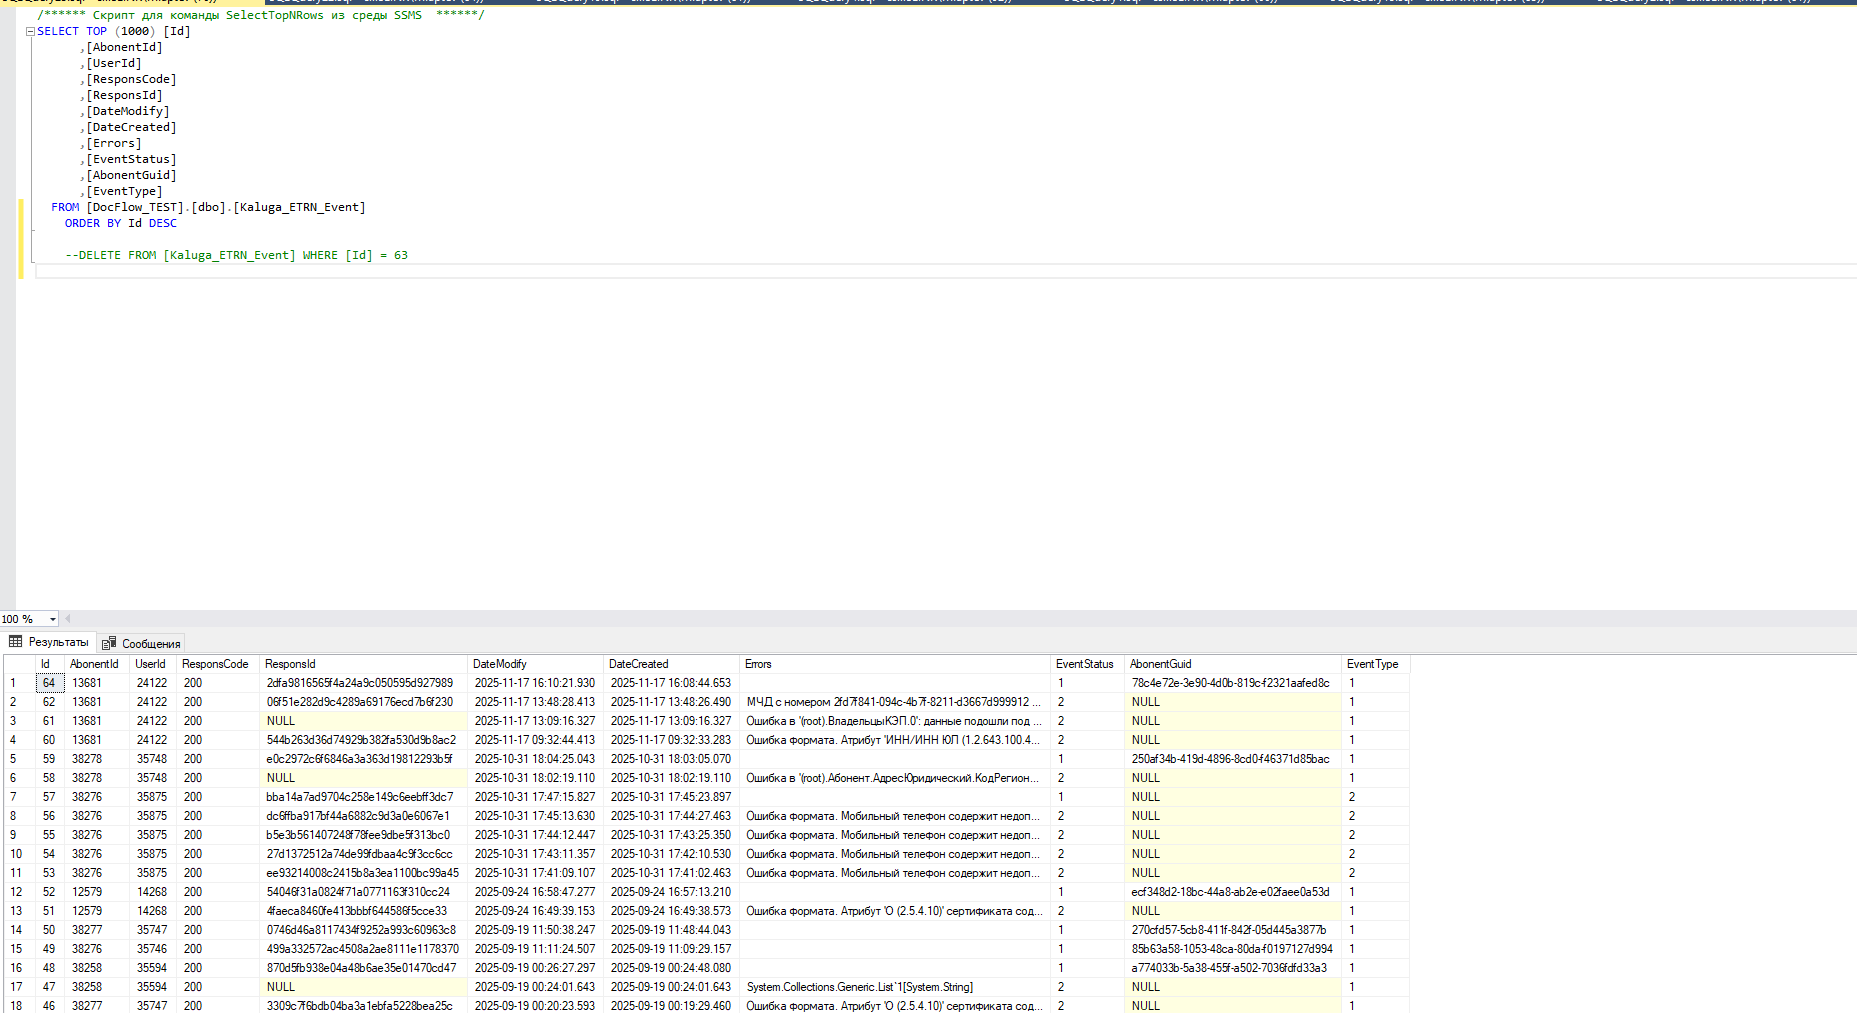The height and width of the screenshot is (1013, 1857).
Task: Select the Errors cell starting with МЧД с номером
Action: (x=896, y=702)
